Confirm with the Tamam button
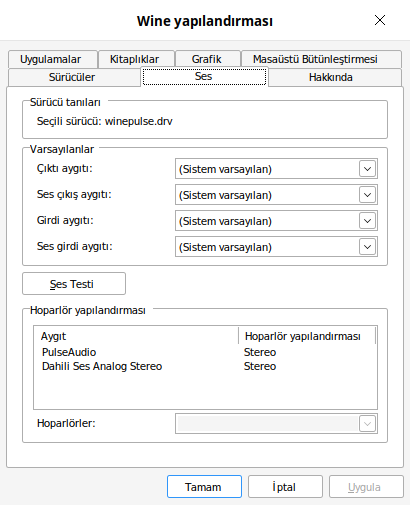The image size is (410, 505). tap(204, 487)
